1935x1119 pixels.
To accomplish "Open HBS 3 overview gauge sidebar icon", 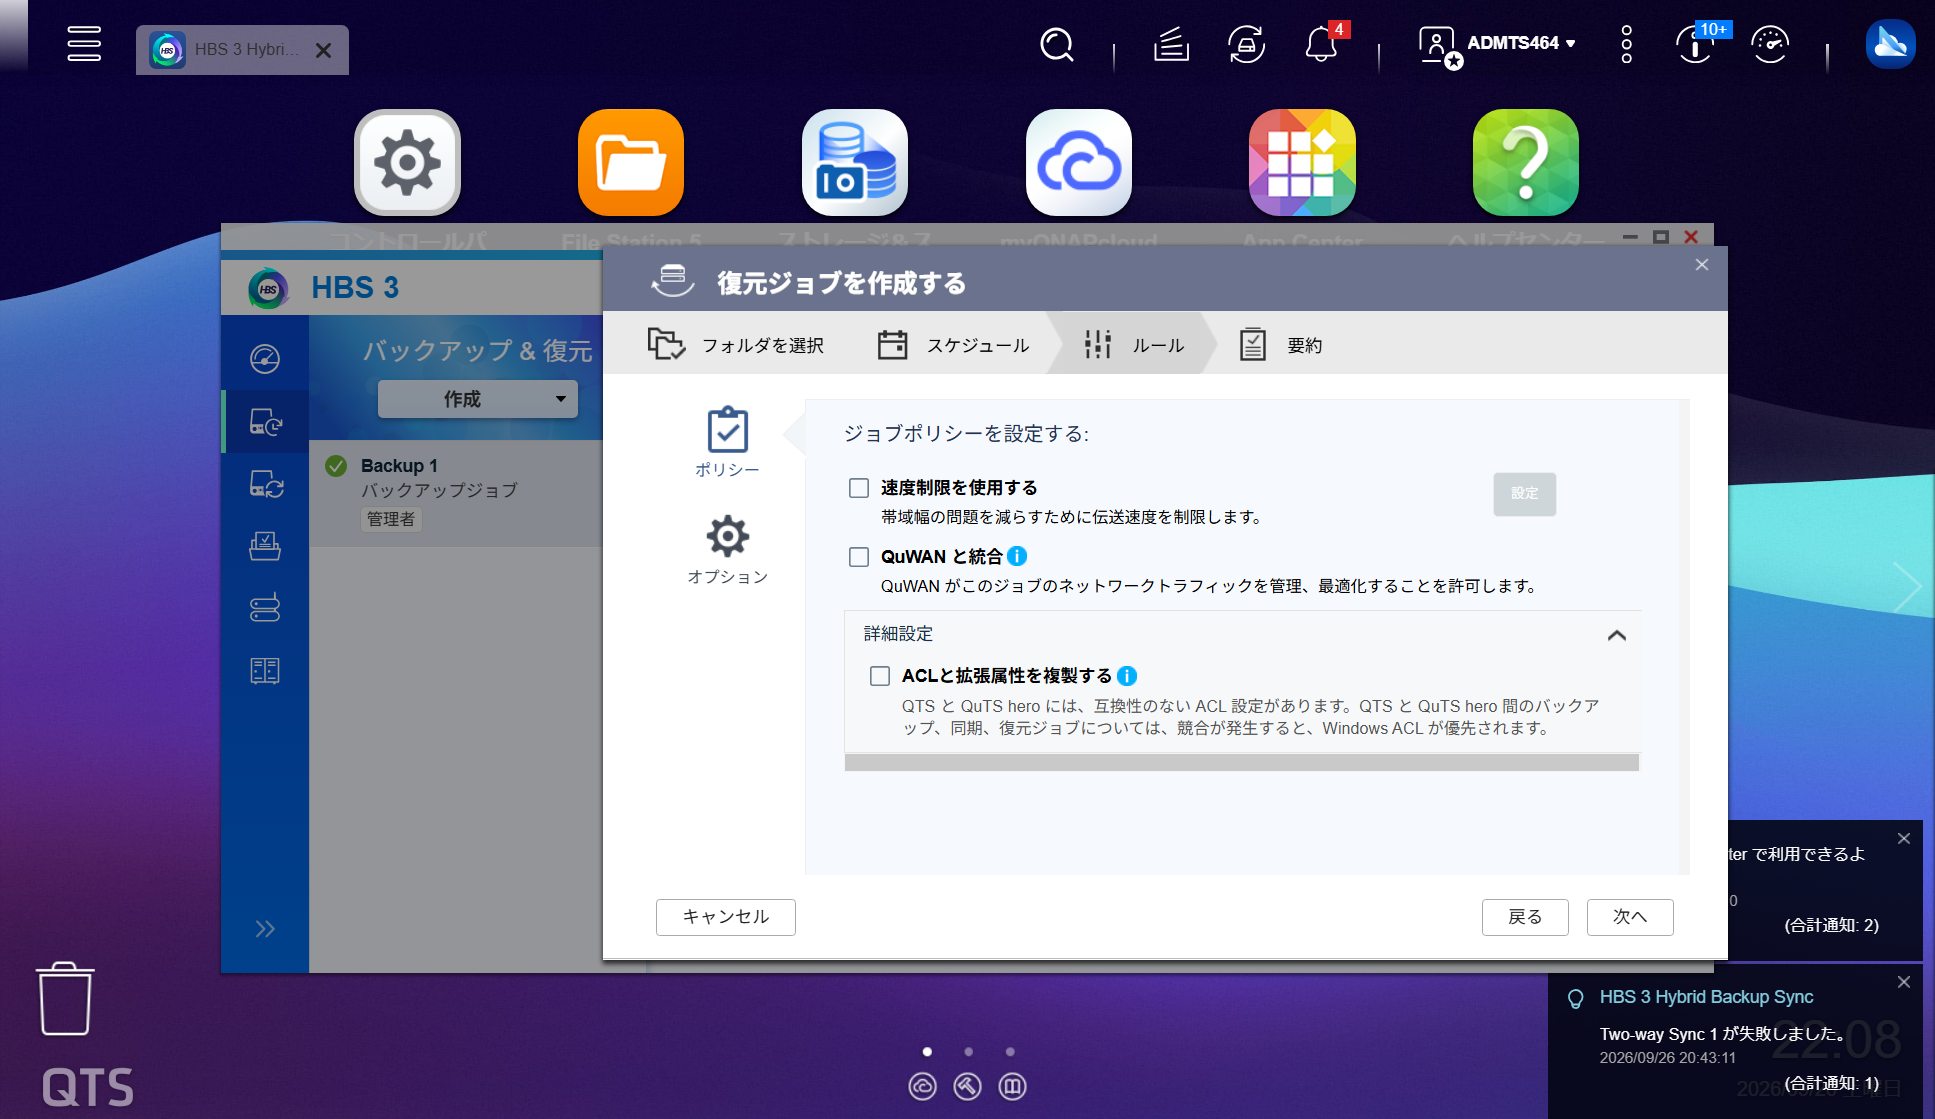I will (x=265, y=359).
